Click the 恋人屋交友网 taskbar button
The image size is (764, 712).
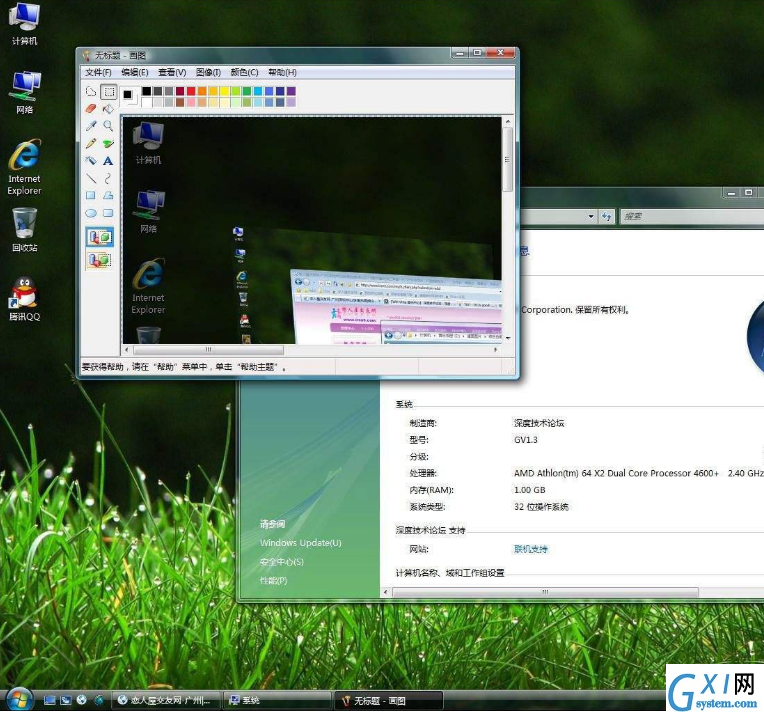point(166,700)
